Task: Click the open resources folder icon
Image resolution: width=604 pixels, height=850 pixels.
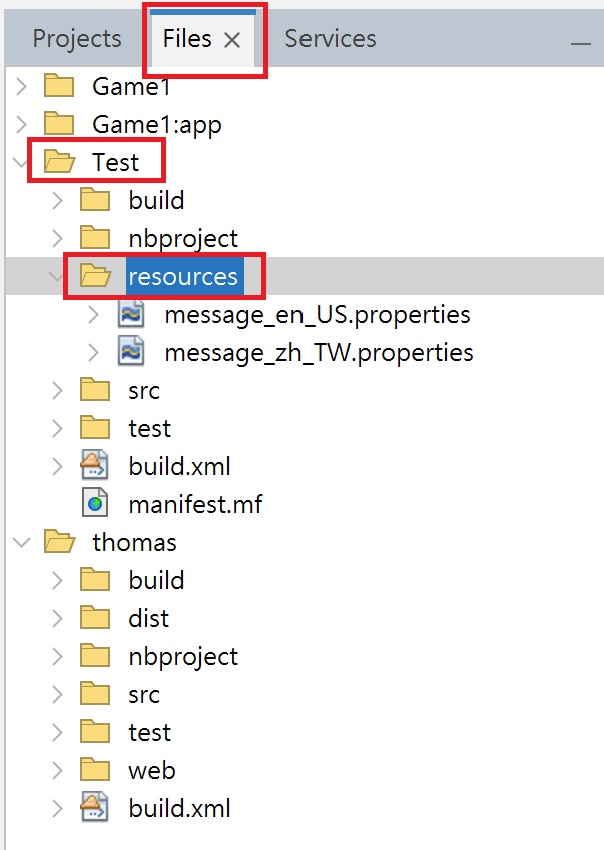Action: (95, 276)
